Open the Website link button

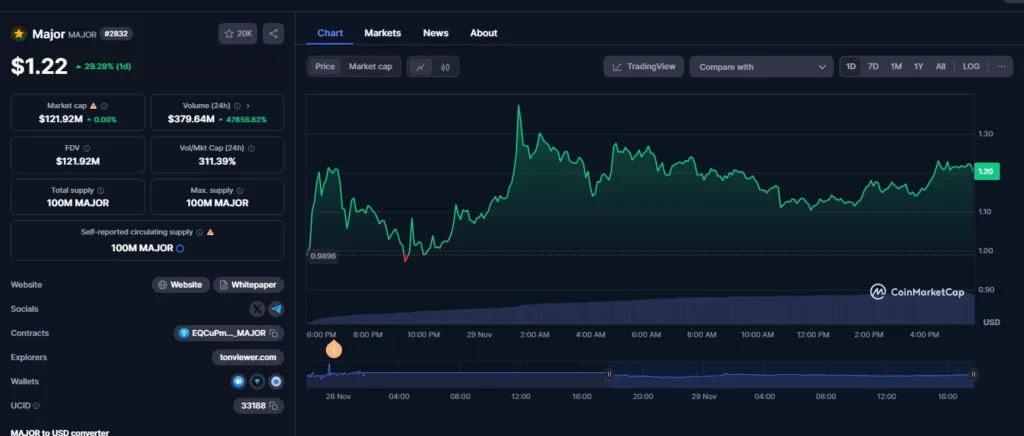pyautogui.click(x=181, y=285)
